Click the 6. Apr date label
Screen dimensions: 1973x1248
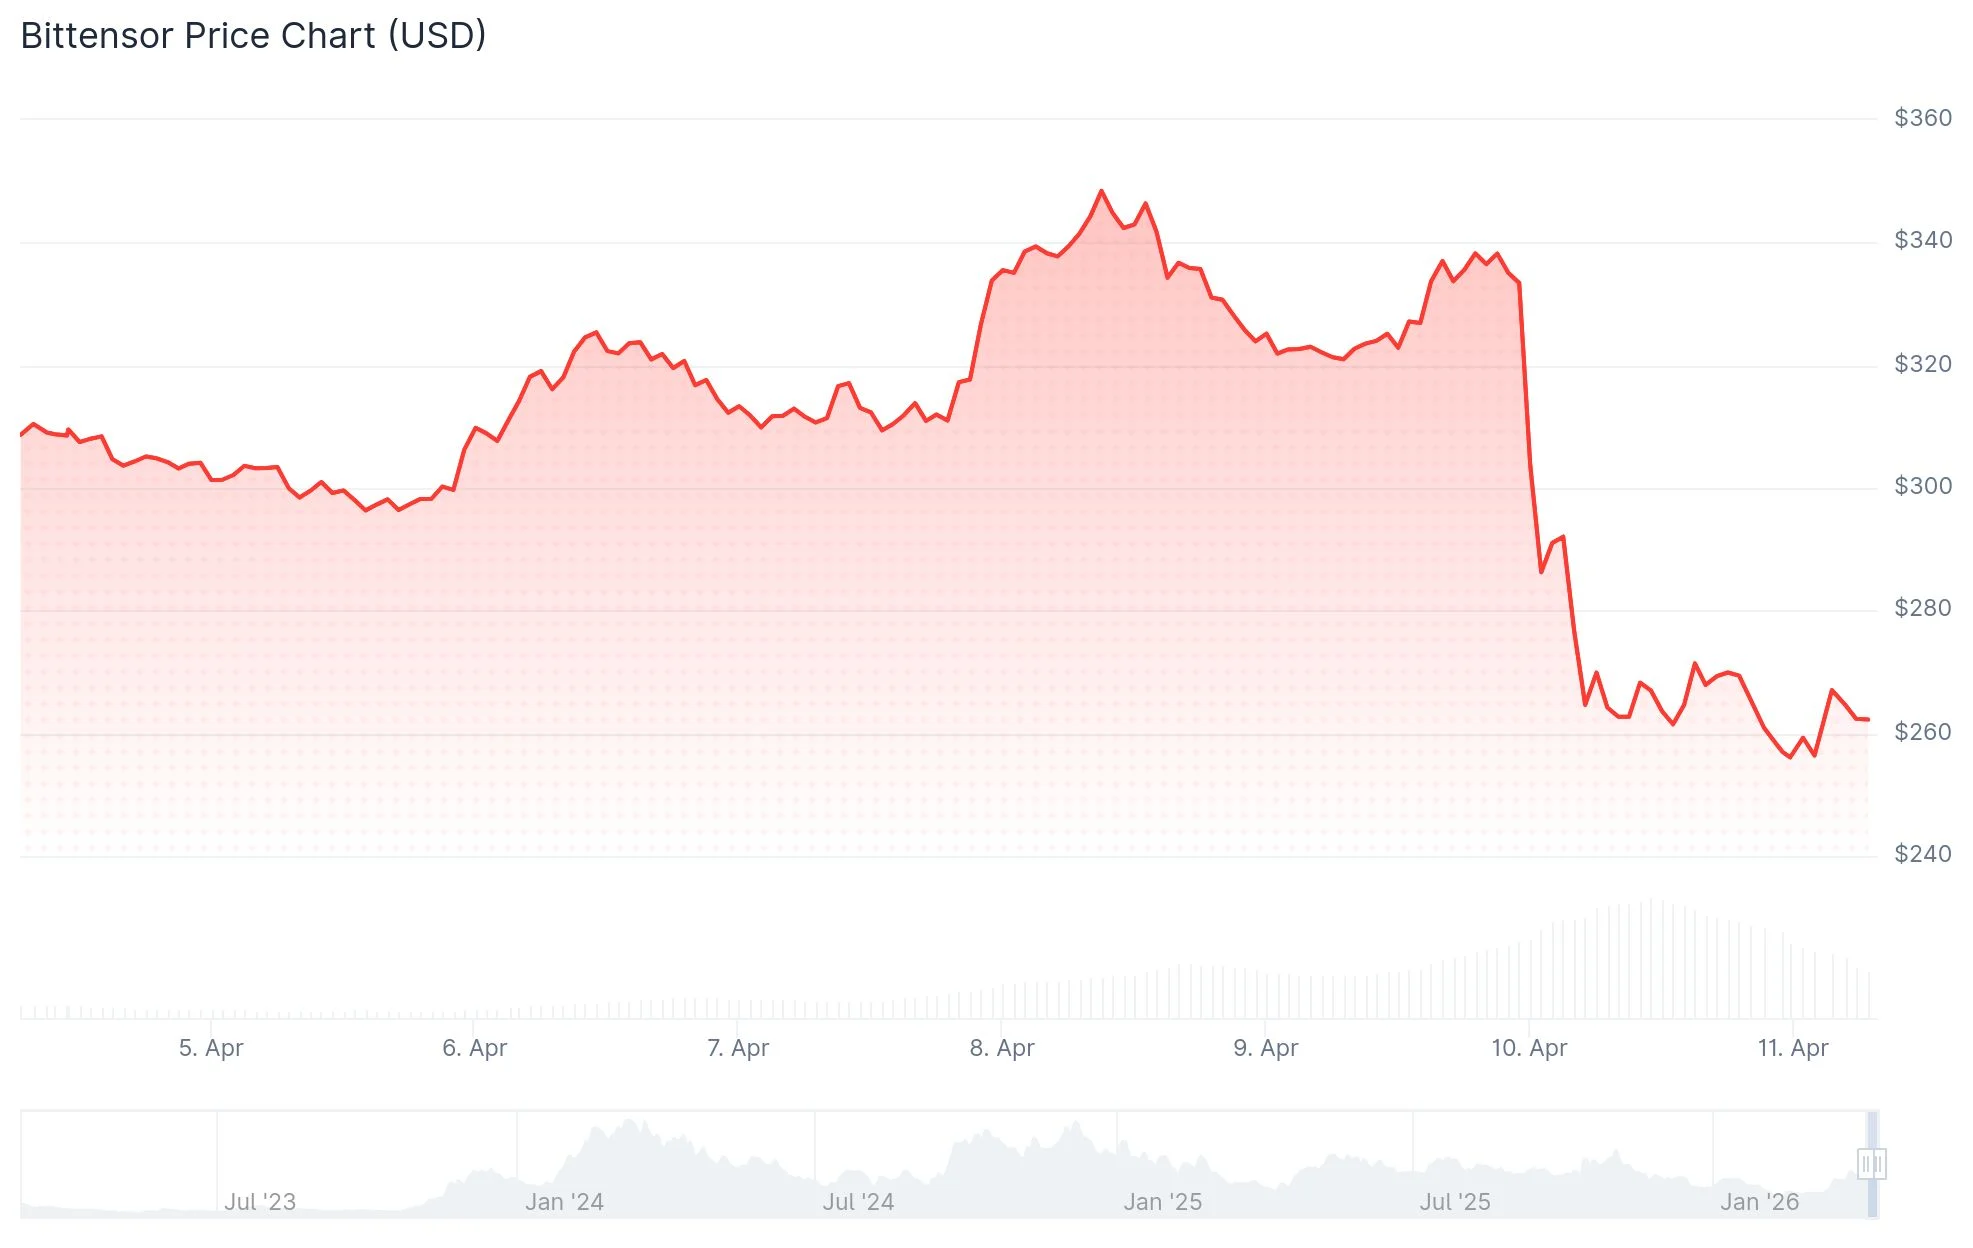[x=475, y=1048]
